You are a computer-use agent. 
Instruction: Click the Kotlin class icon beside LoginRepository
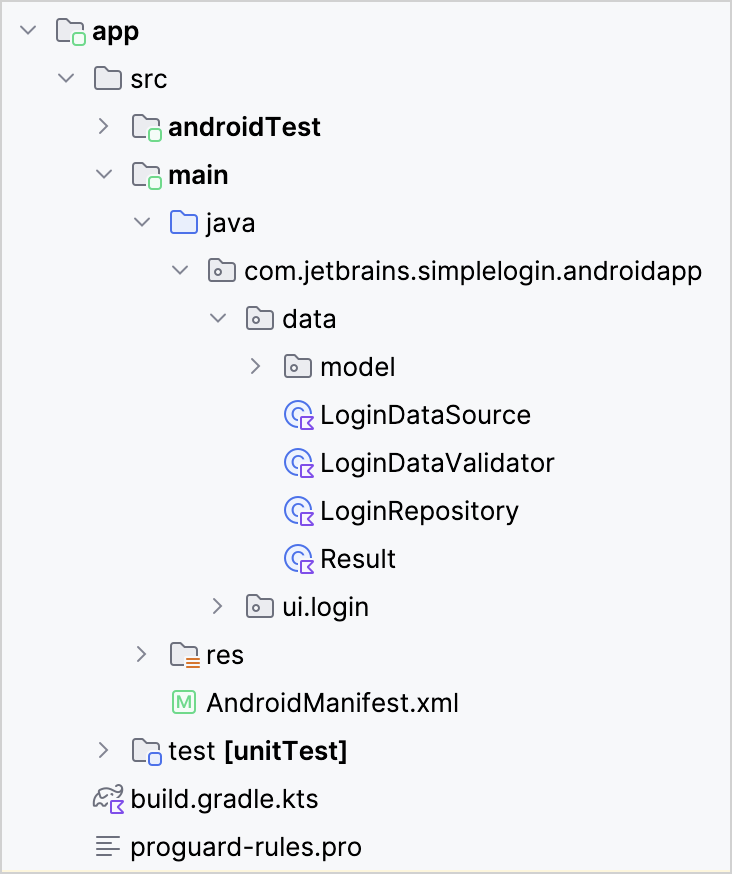299,511
